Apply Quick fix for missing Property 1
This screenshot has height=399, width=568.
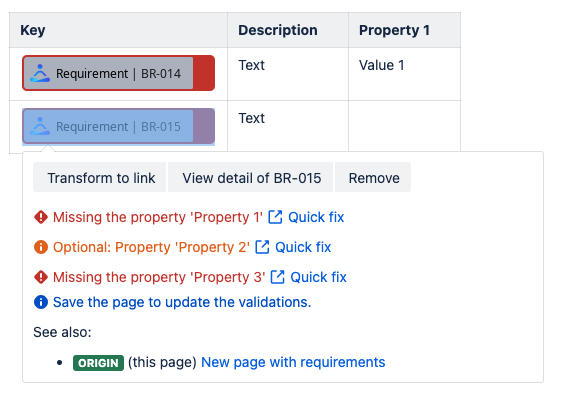(x=316, y=217)
